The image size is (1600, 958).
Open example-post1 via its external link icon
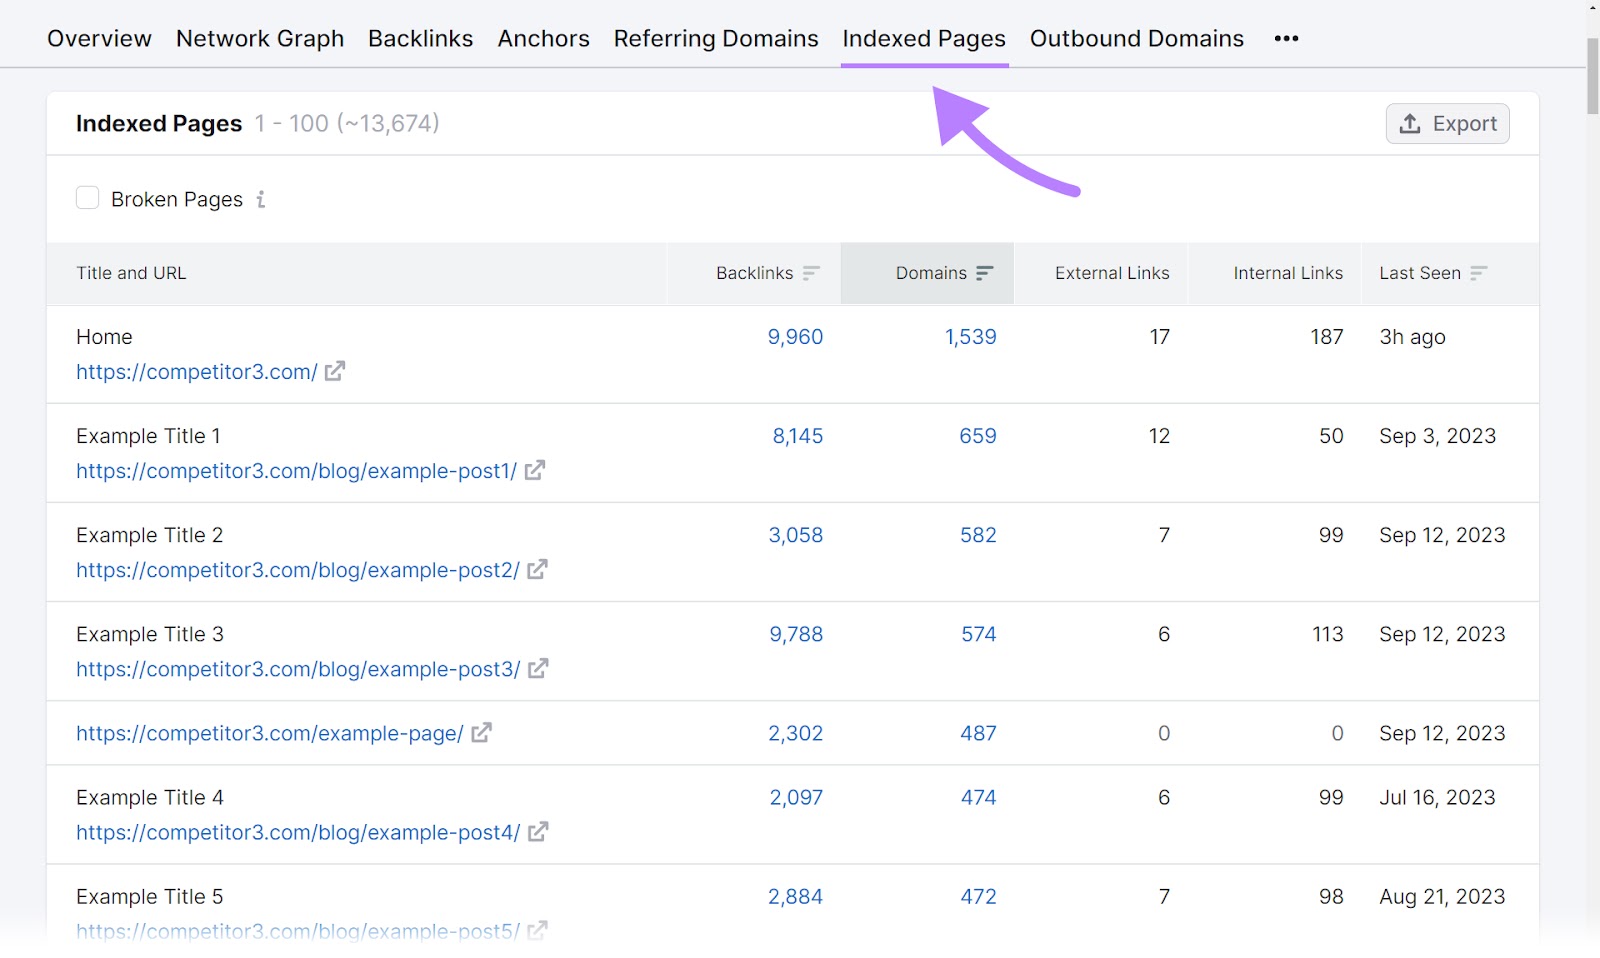point(536,470)
